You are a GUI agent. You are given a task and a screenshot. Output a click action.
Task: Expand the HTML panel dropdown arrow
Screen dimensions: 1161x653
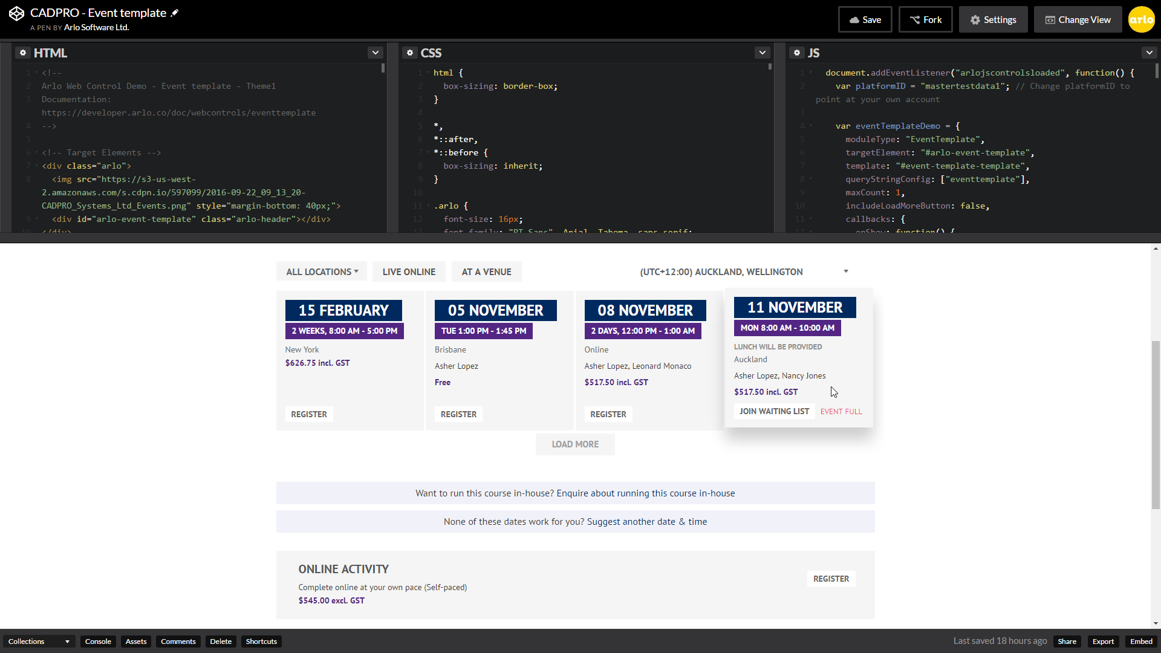375,53
